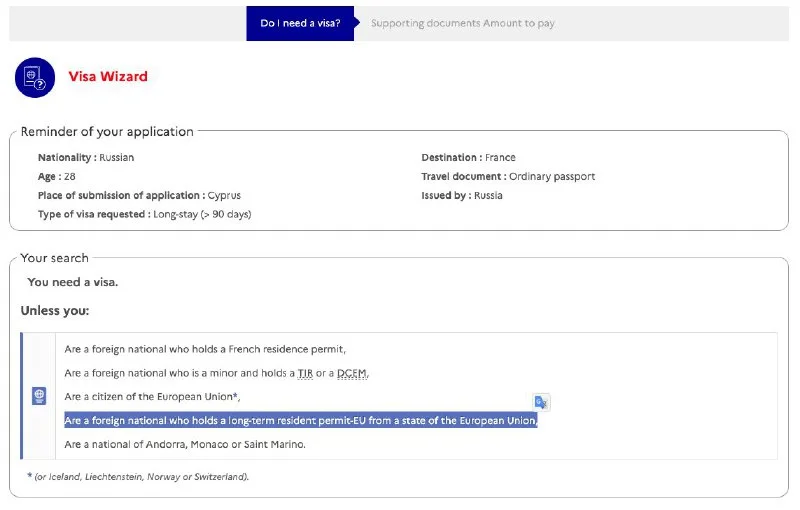Click the Iceland, Liechtenstein, Norway footnote
The height and width of the screenshot is (510, 800).
(x=138, y=476)
